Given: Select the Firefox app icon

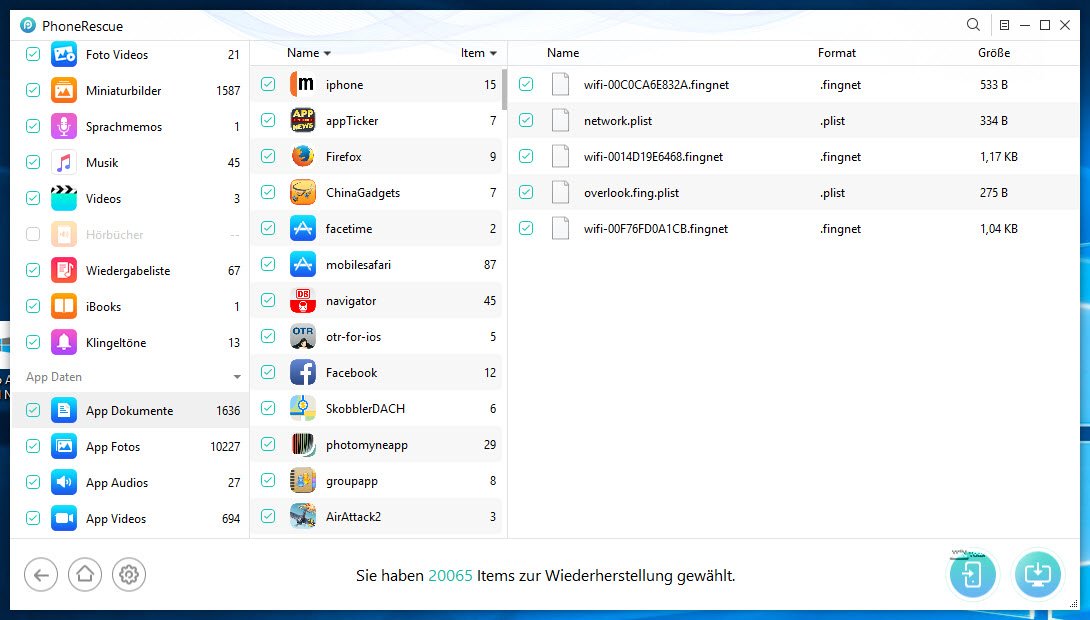Looking at the screenshot, I should tap(303, 156).
